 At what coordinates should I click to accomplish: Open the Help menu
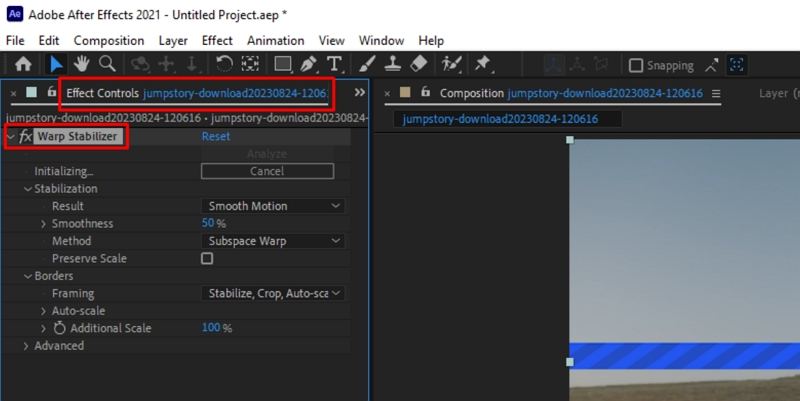(431, 40)
